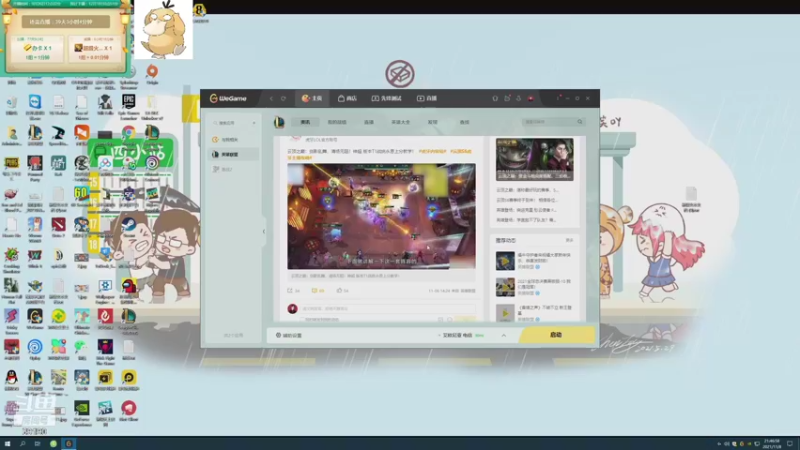Screen dimensions: 800x450
Task: Select the highlighted League of Legends sidebar entry
Action: point(233,154)
